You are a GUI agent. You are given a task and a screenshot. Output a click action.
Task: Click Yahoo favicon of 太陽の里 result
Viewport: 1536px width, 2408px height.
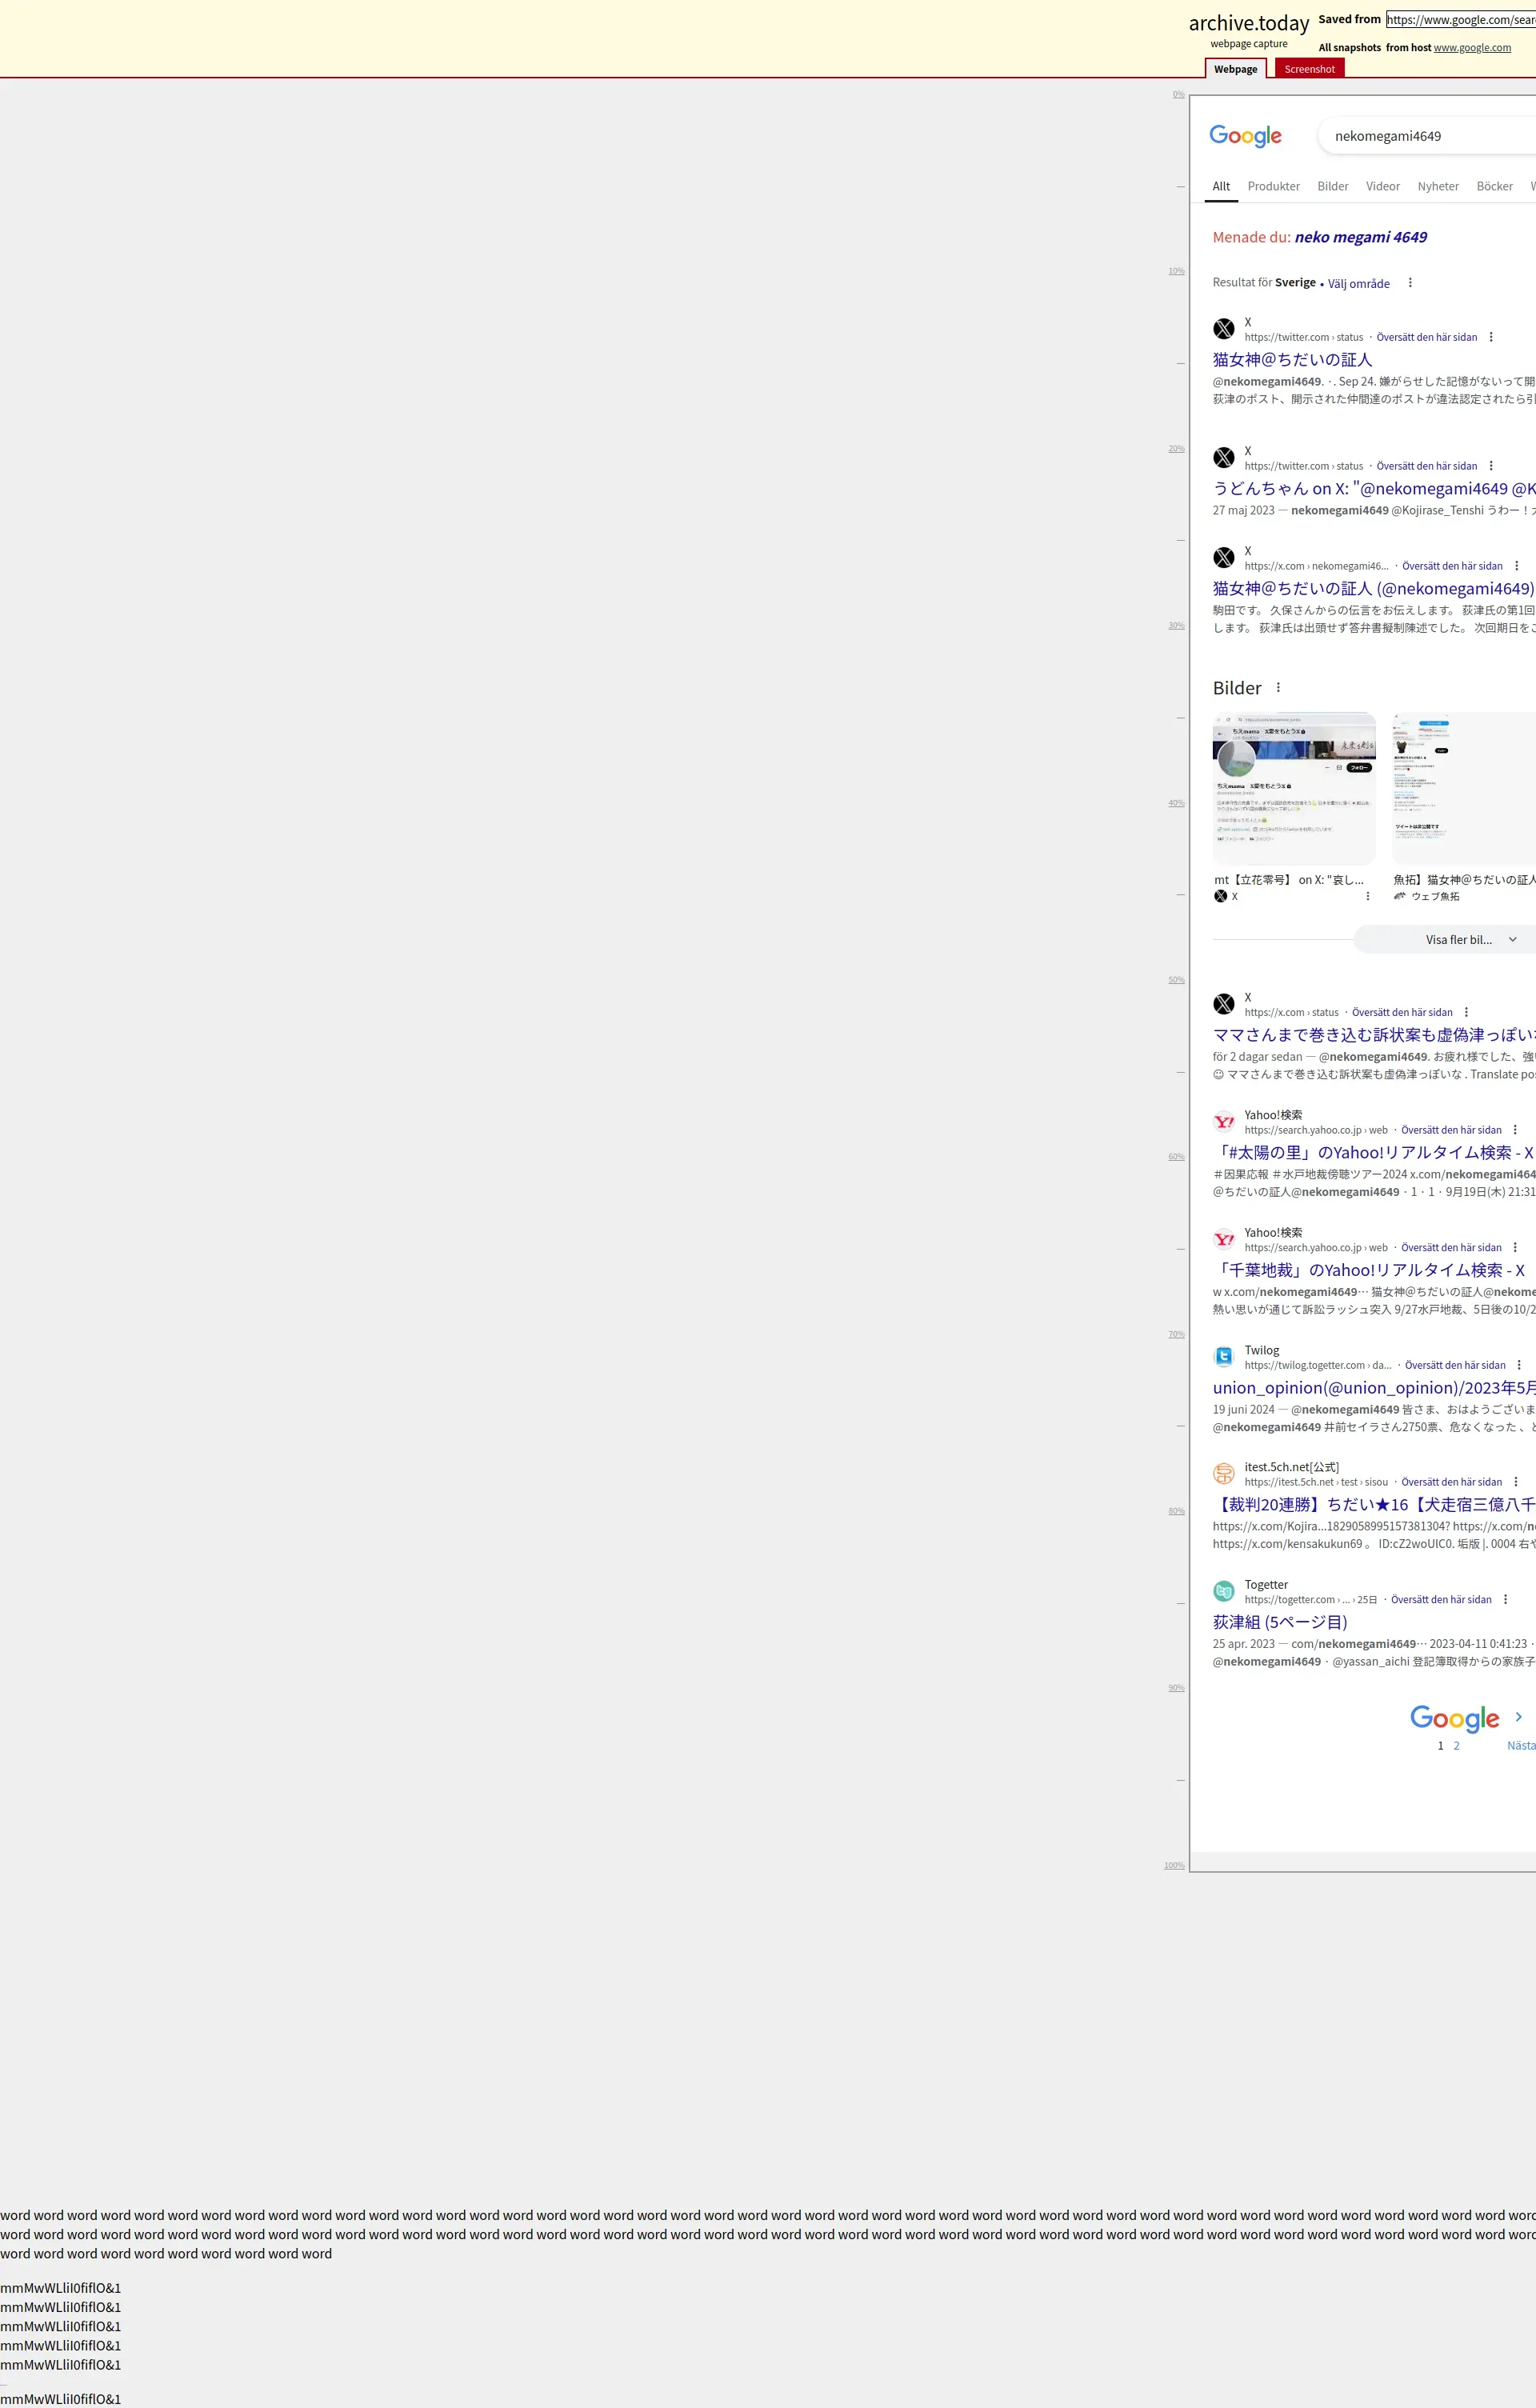coord(1224,1122)
